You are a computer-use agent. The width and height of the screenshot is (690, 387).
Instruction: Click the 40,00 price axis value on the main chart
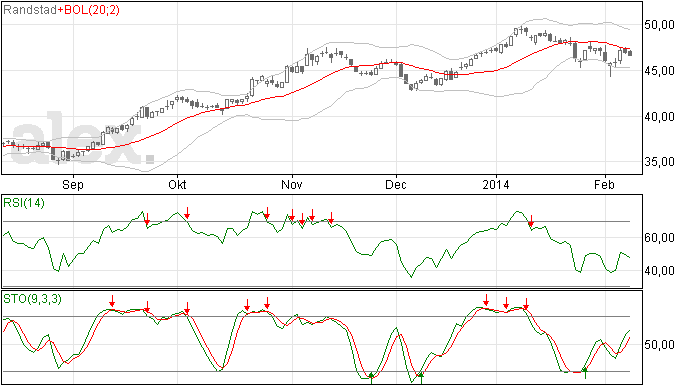659,117
